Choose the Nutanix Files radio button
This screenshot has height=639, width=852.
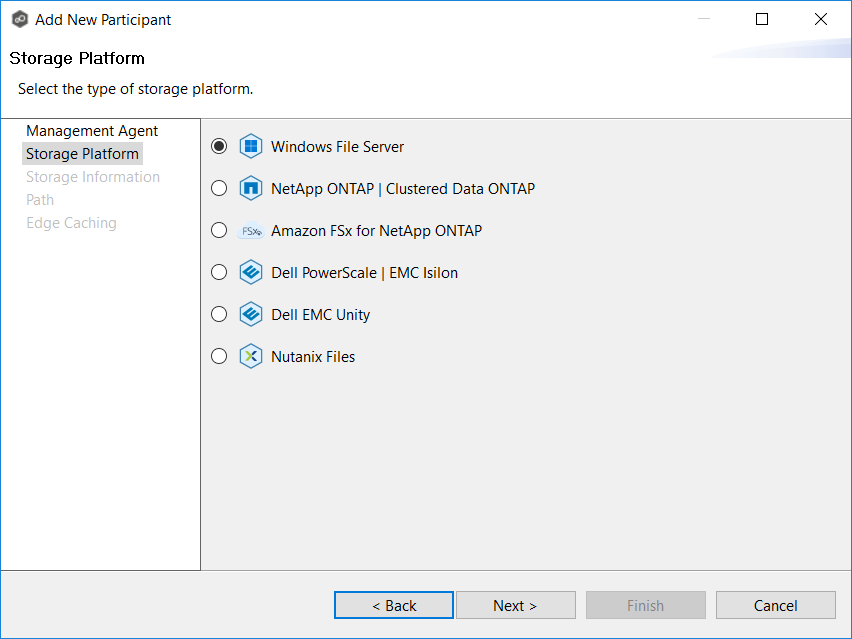[x=219, y=357]
